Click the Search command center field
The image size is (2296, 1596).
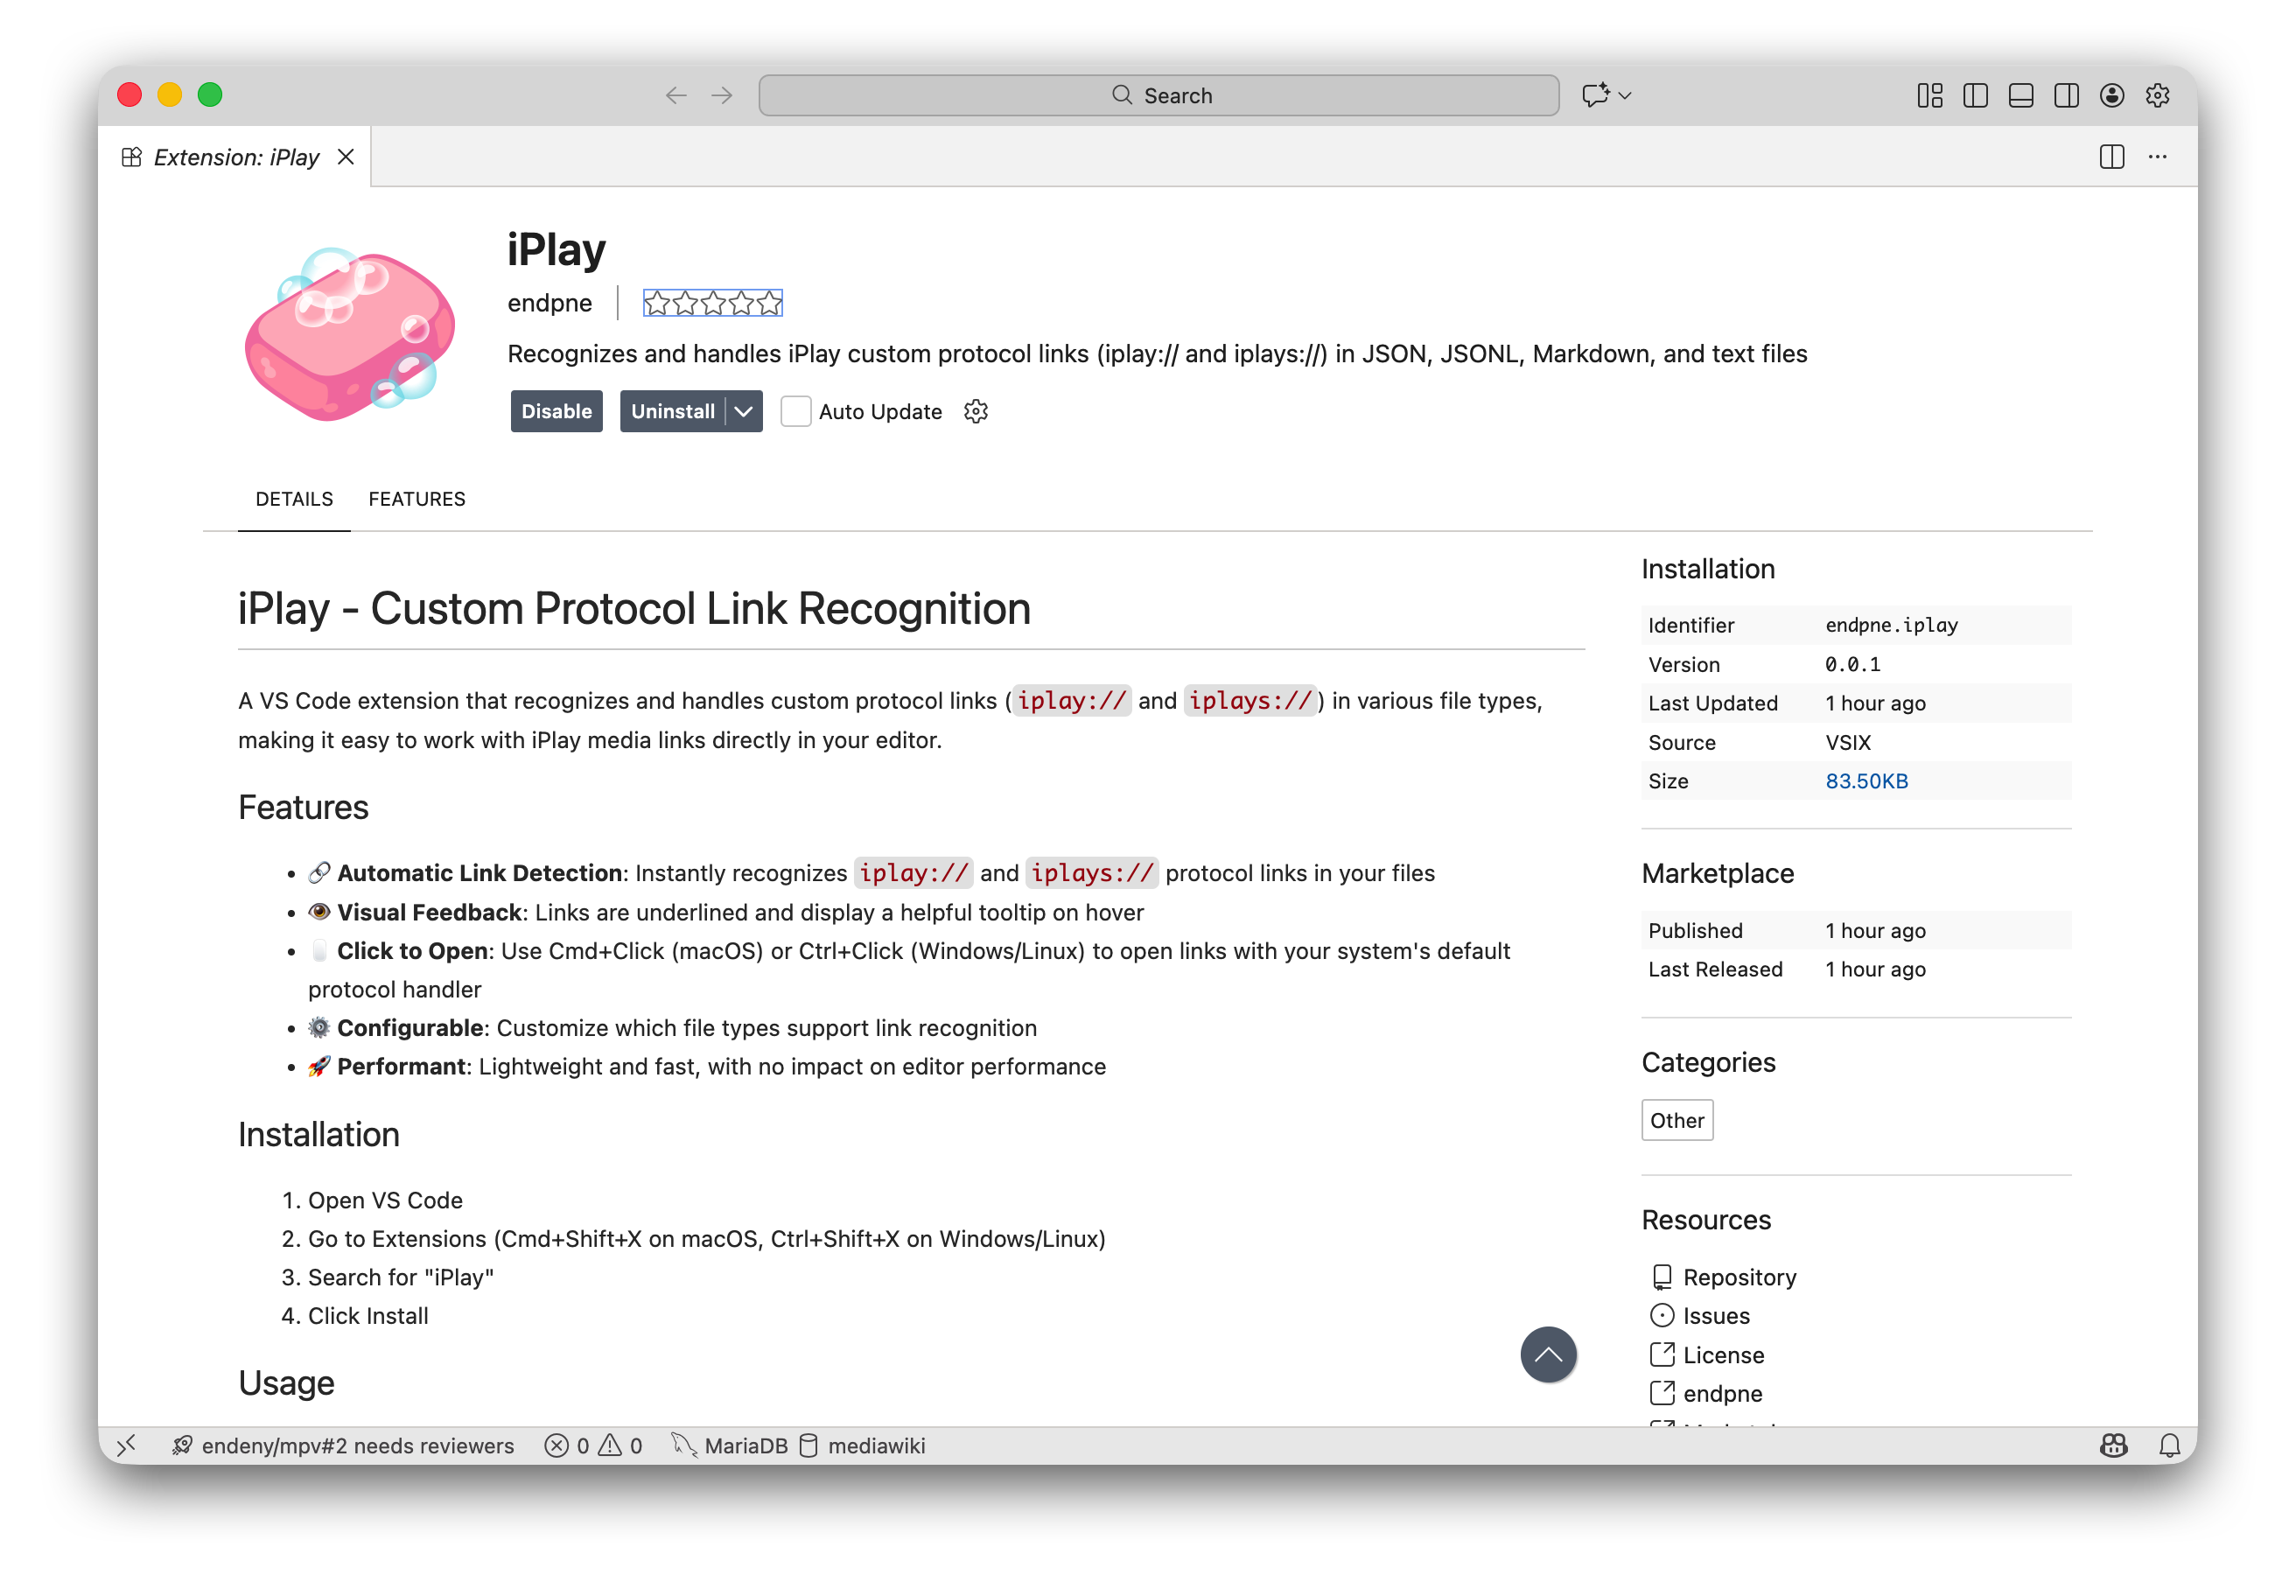(1158, 95)
